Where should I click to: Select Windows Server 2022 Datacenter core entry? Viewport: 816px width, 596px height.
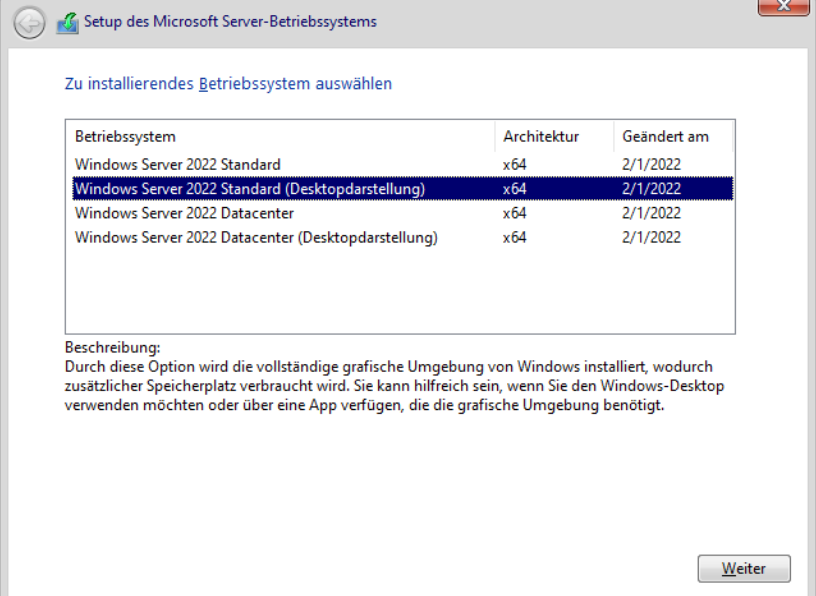[x=402, y=213]
